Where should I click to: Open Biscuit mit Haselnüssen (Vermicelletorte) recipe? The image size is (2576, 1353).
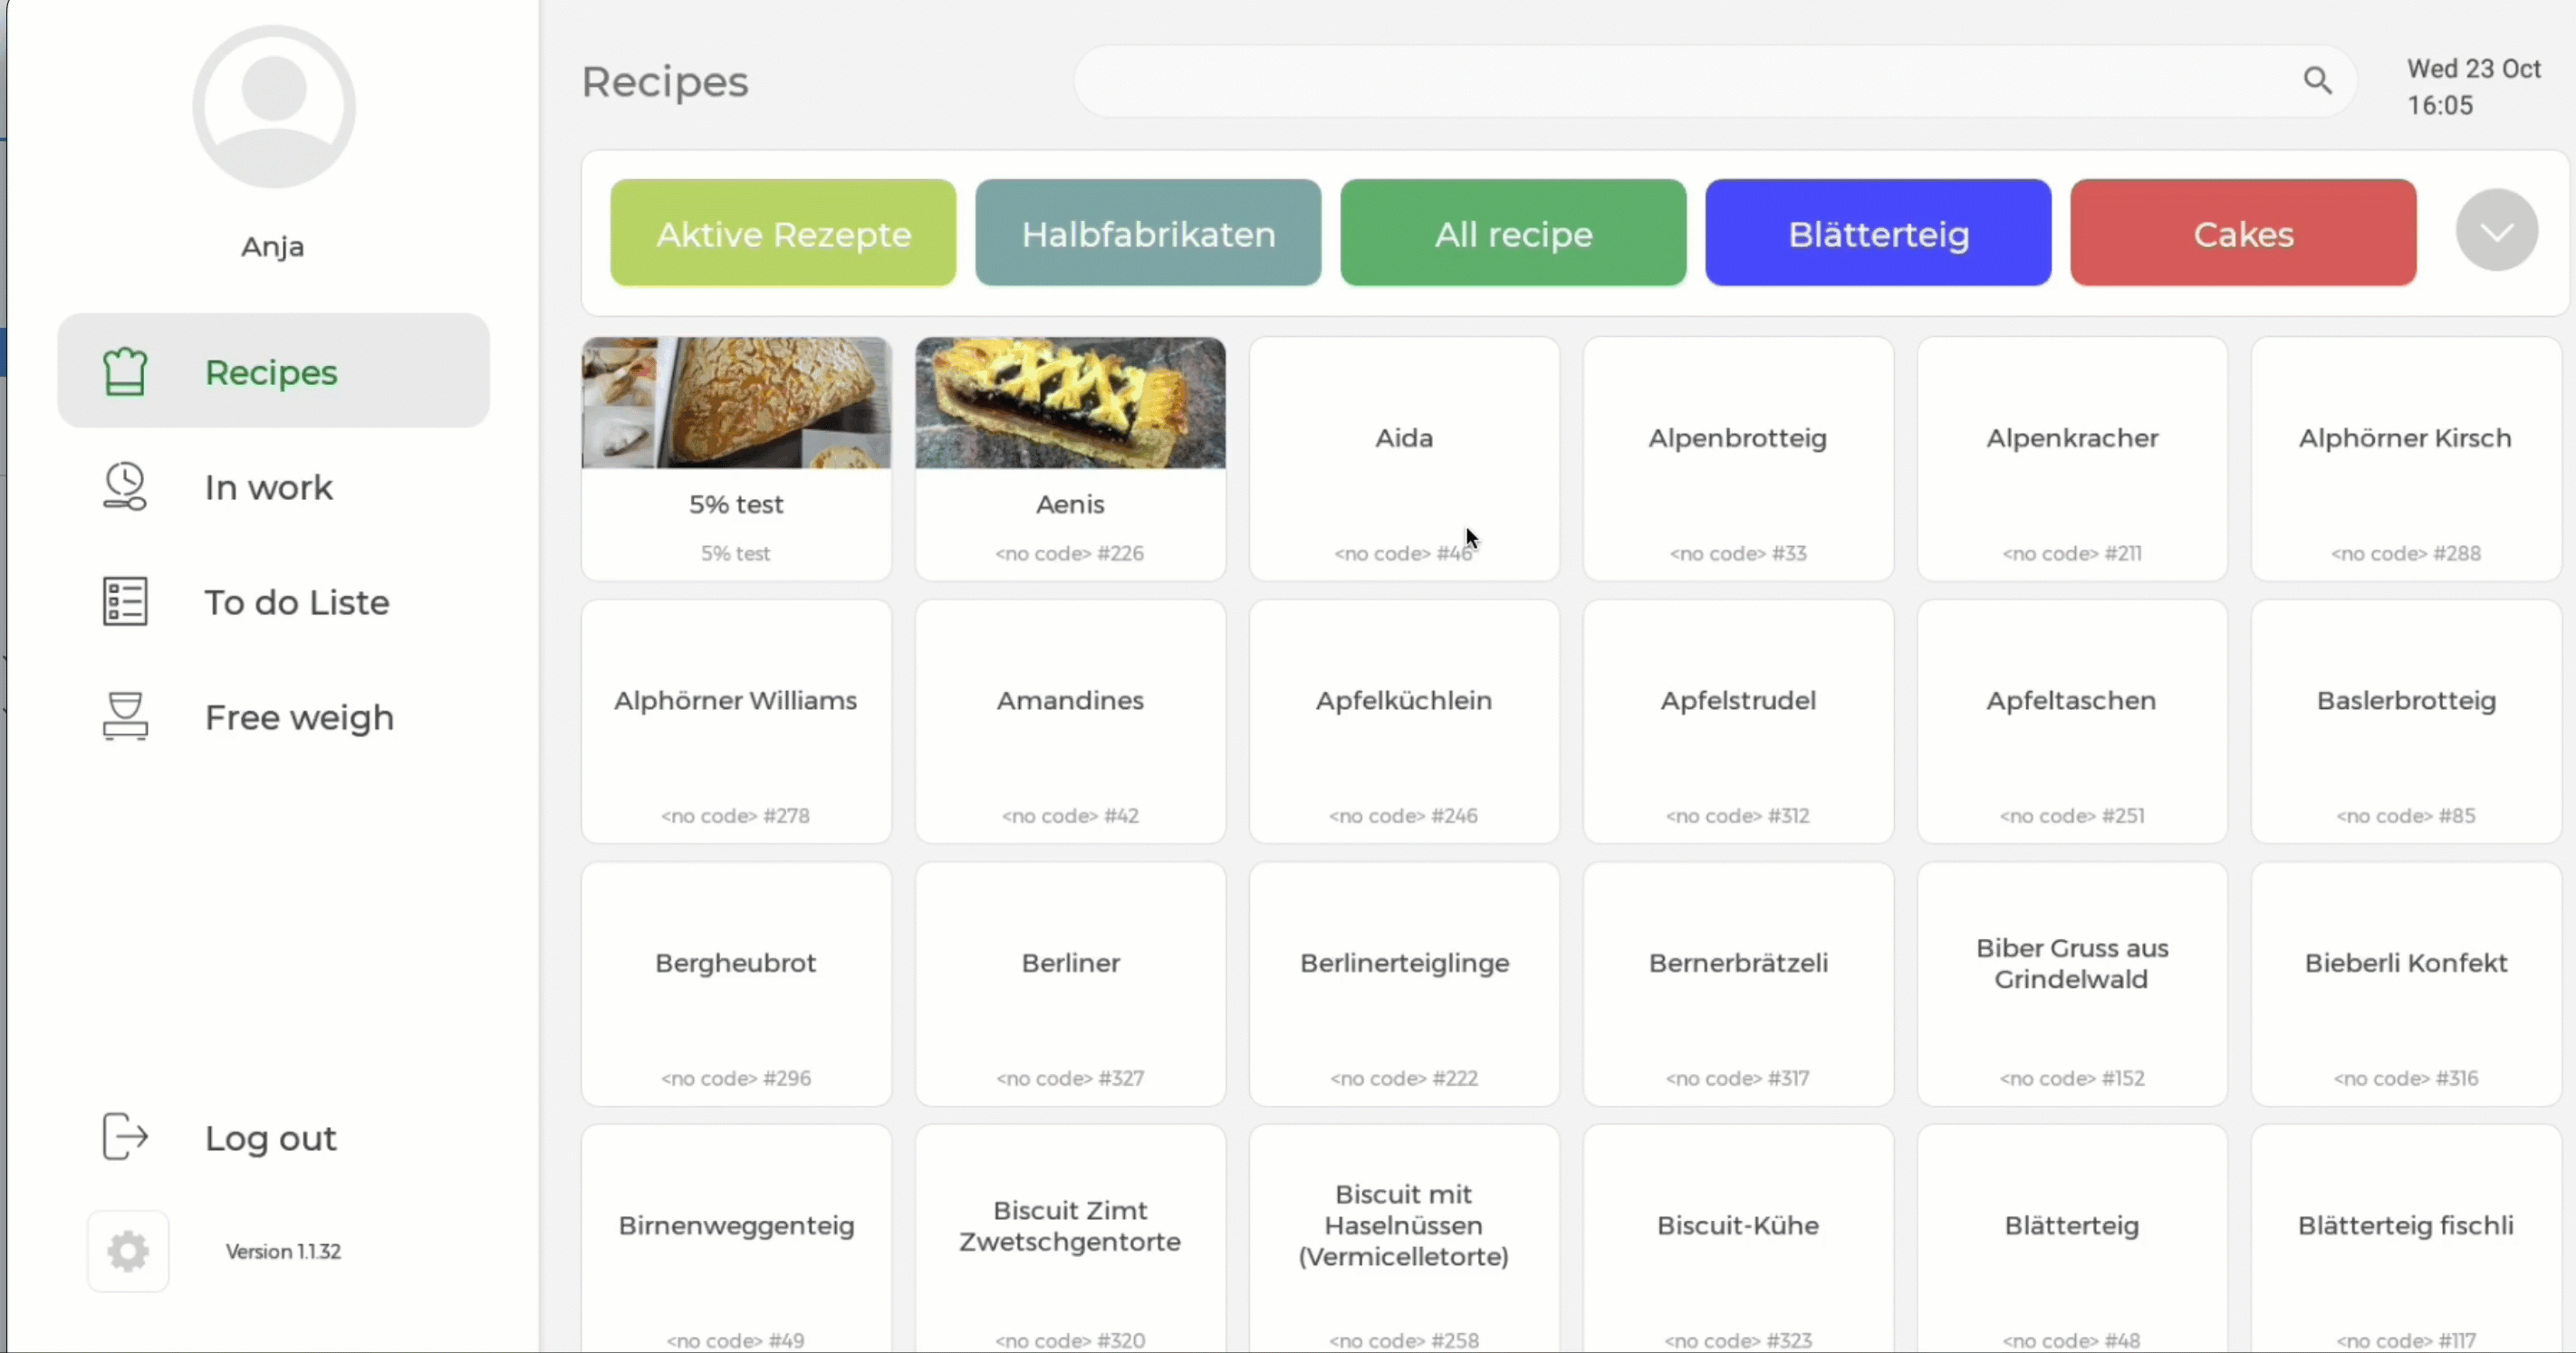click(x=1404, y=1240)
